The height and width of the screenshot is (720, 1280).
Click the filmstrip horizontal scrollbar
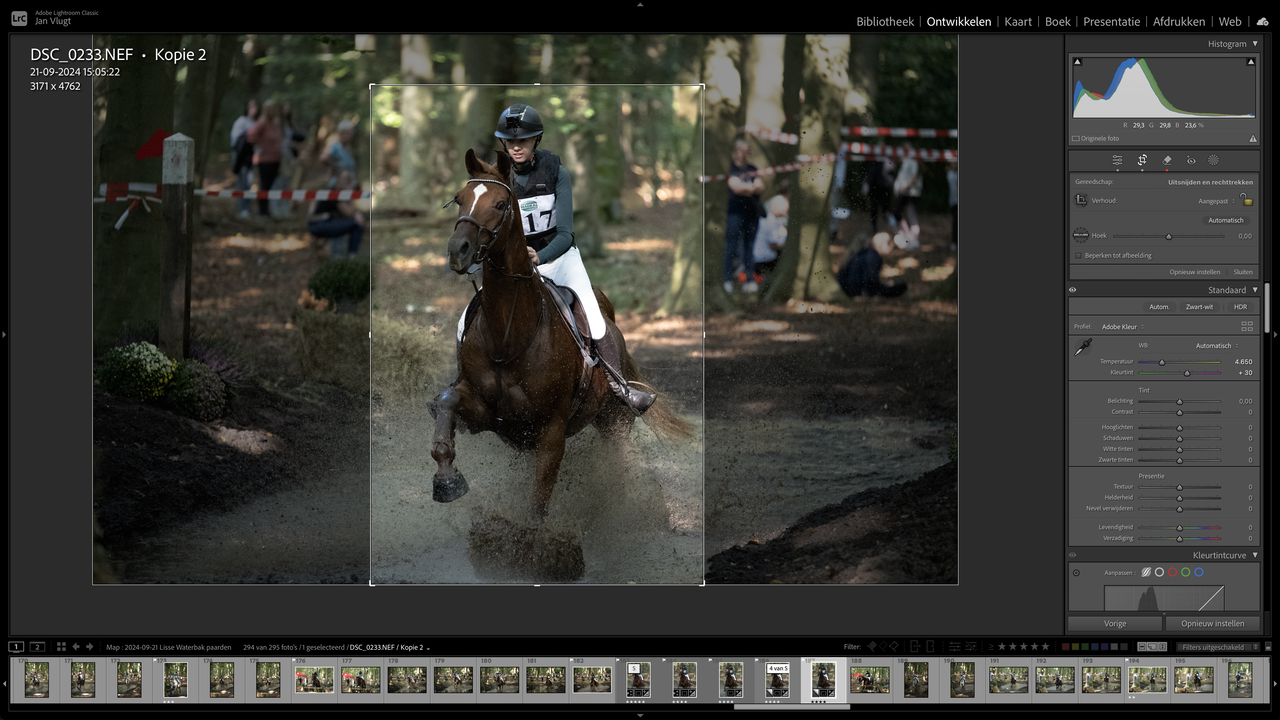pos(791,707)
